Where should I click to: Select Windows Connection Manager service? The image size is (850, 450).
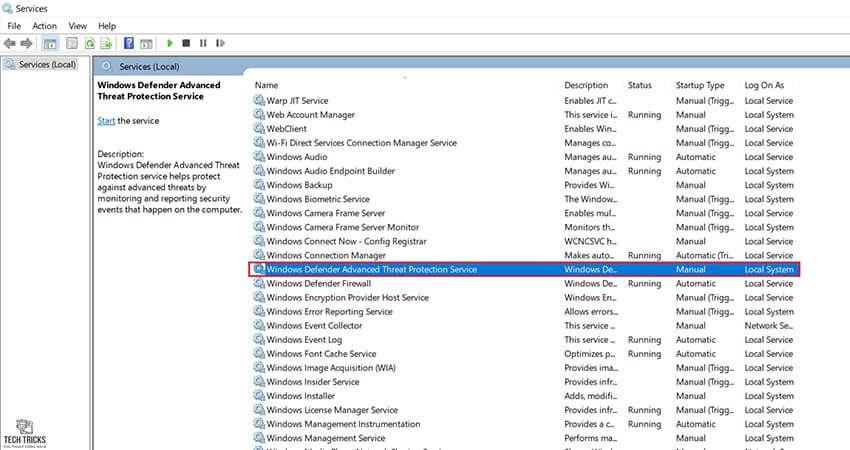pos(326,255)
